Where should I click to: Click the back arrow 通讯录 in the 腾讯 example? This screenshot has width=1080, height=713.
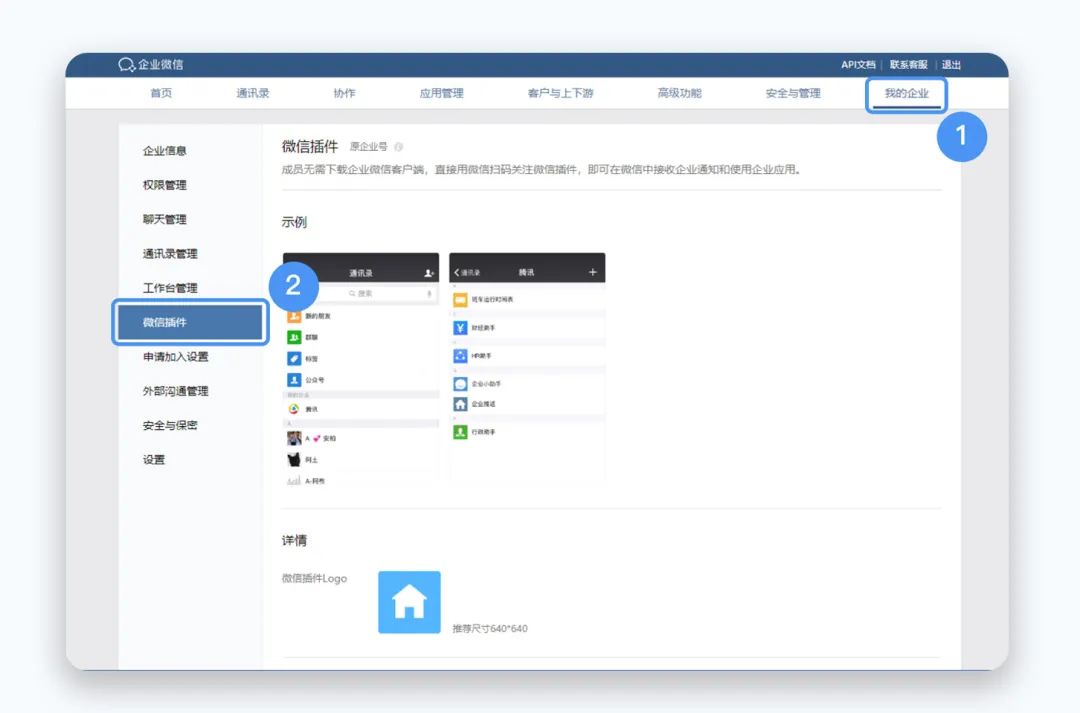(x=467, y=273)
